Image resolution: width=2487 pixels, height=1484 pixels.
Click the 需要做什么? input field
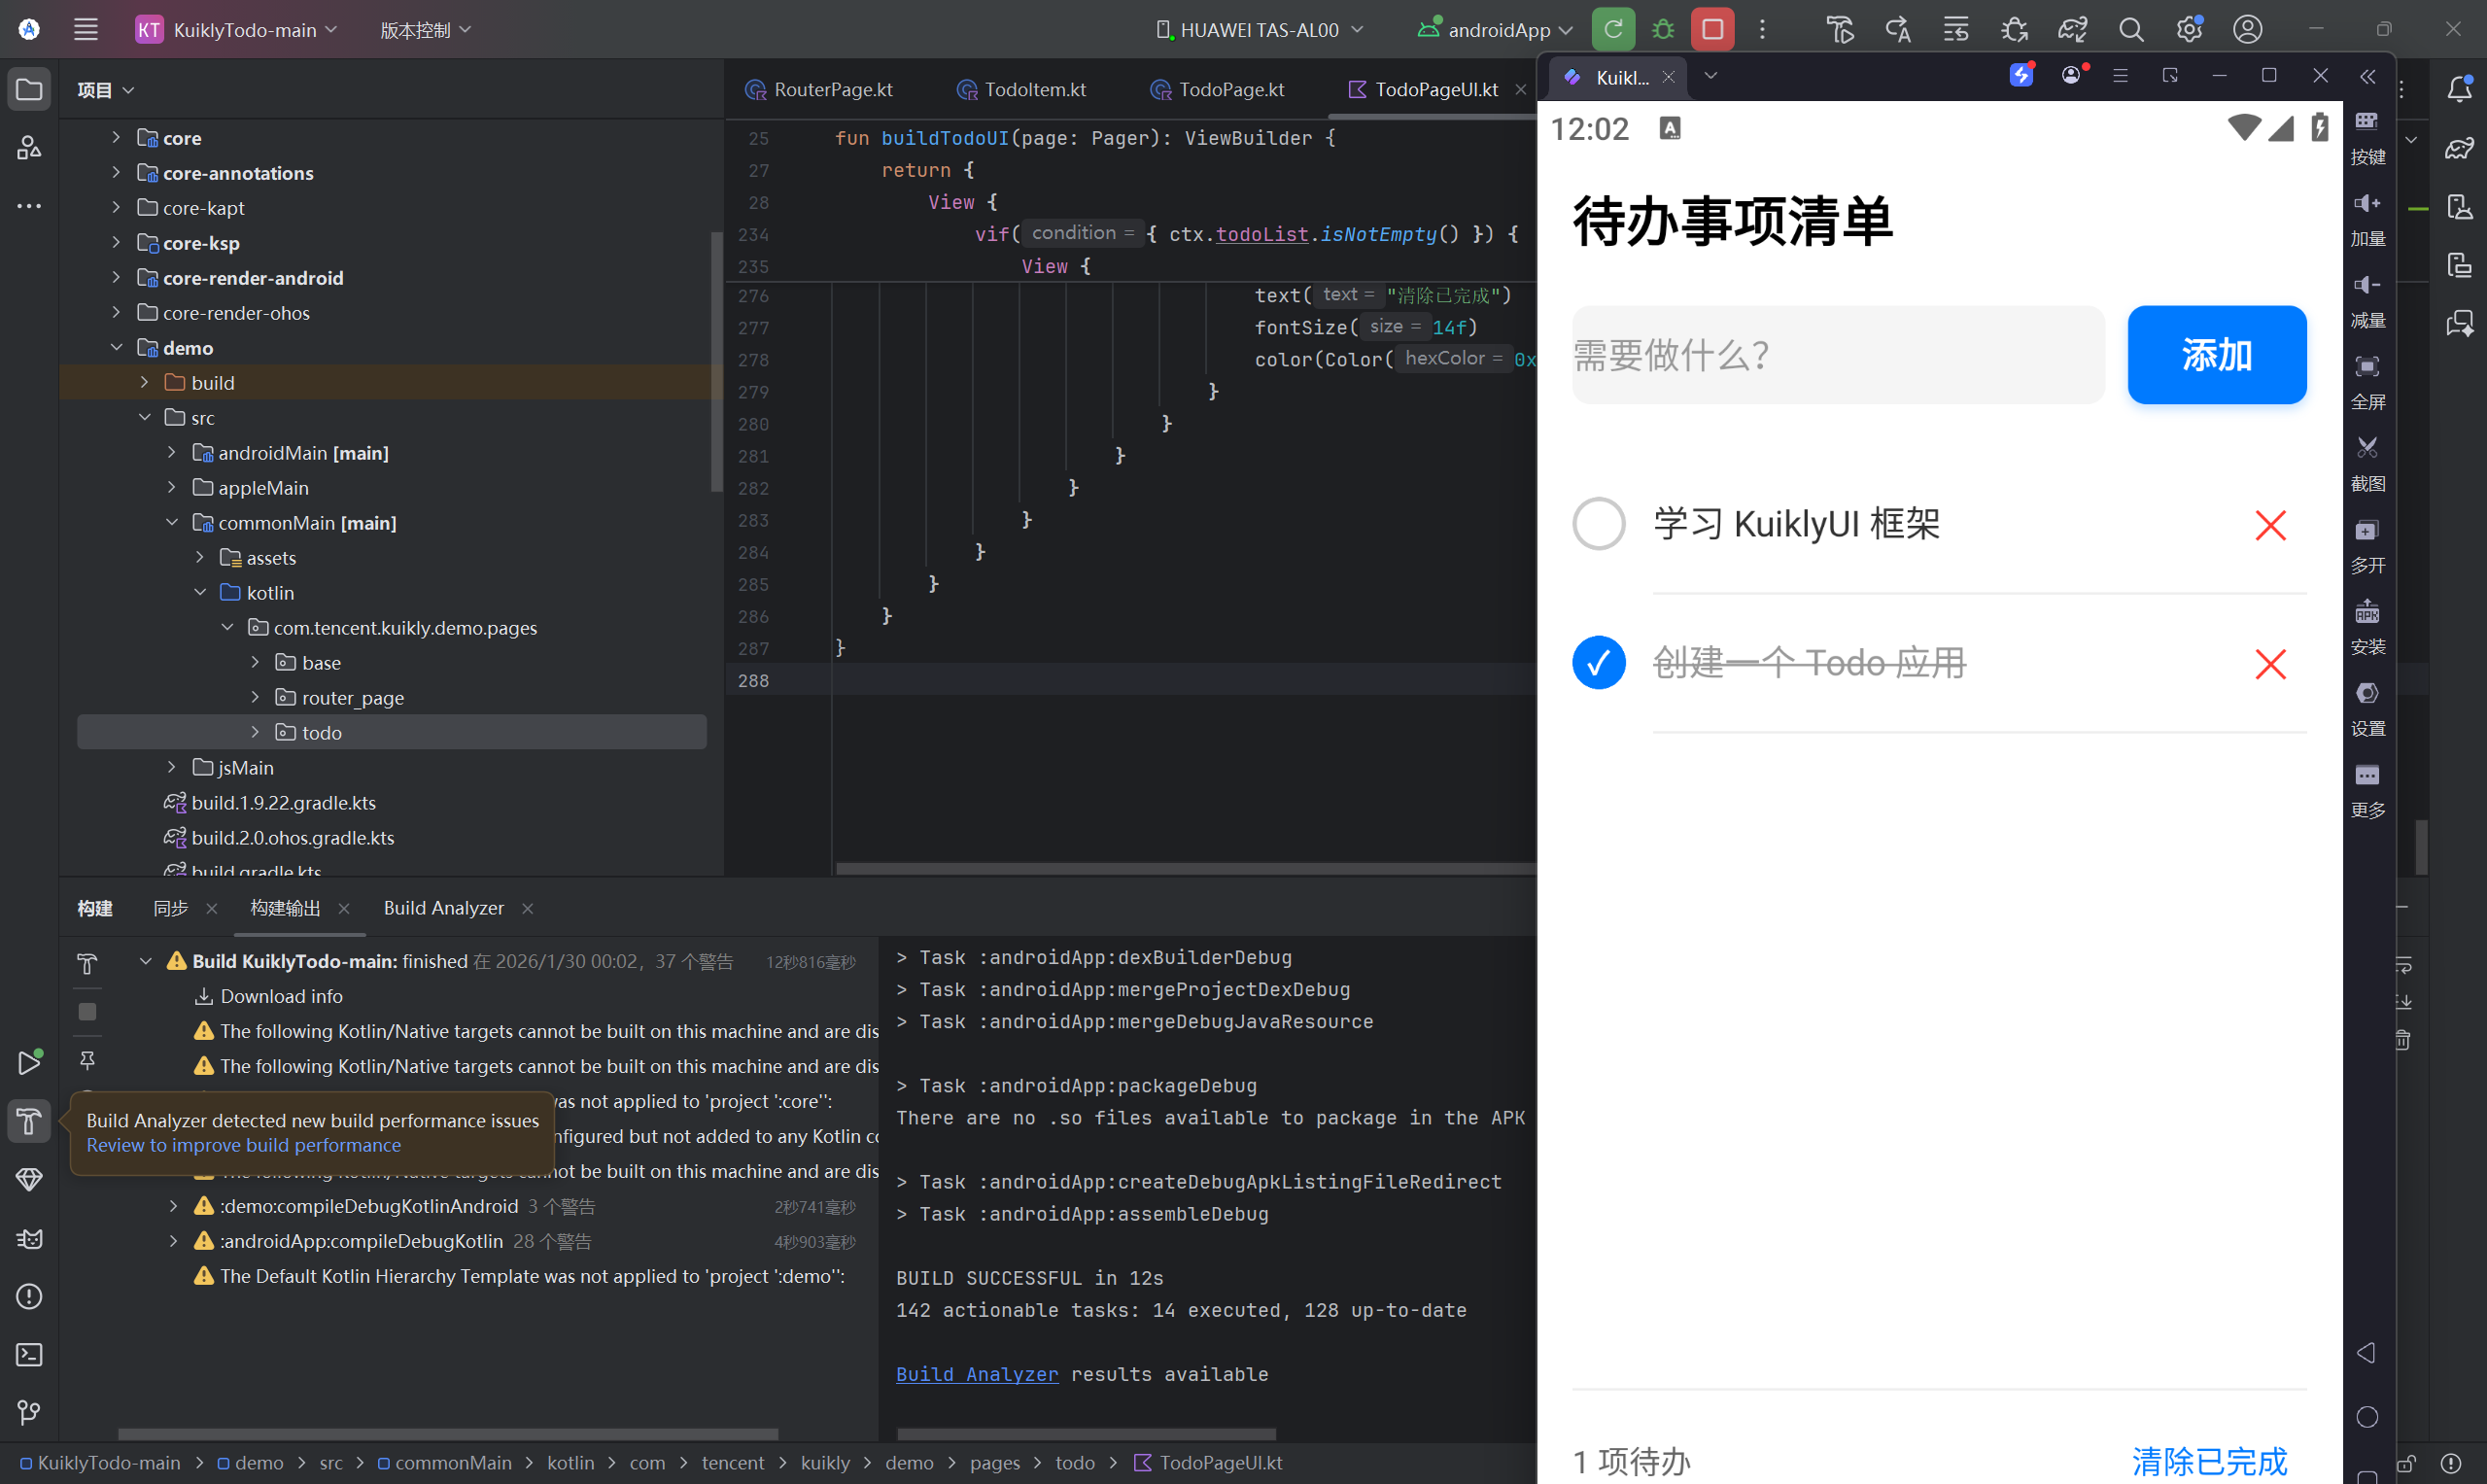[x=1837, y=355]
